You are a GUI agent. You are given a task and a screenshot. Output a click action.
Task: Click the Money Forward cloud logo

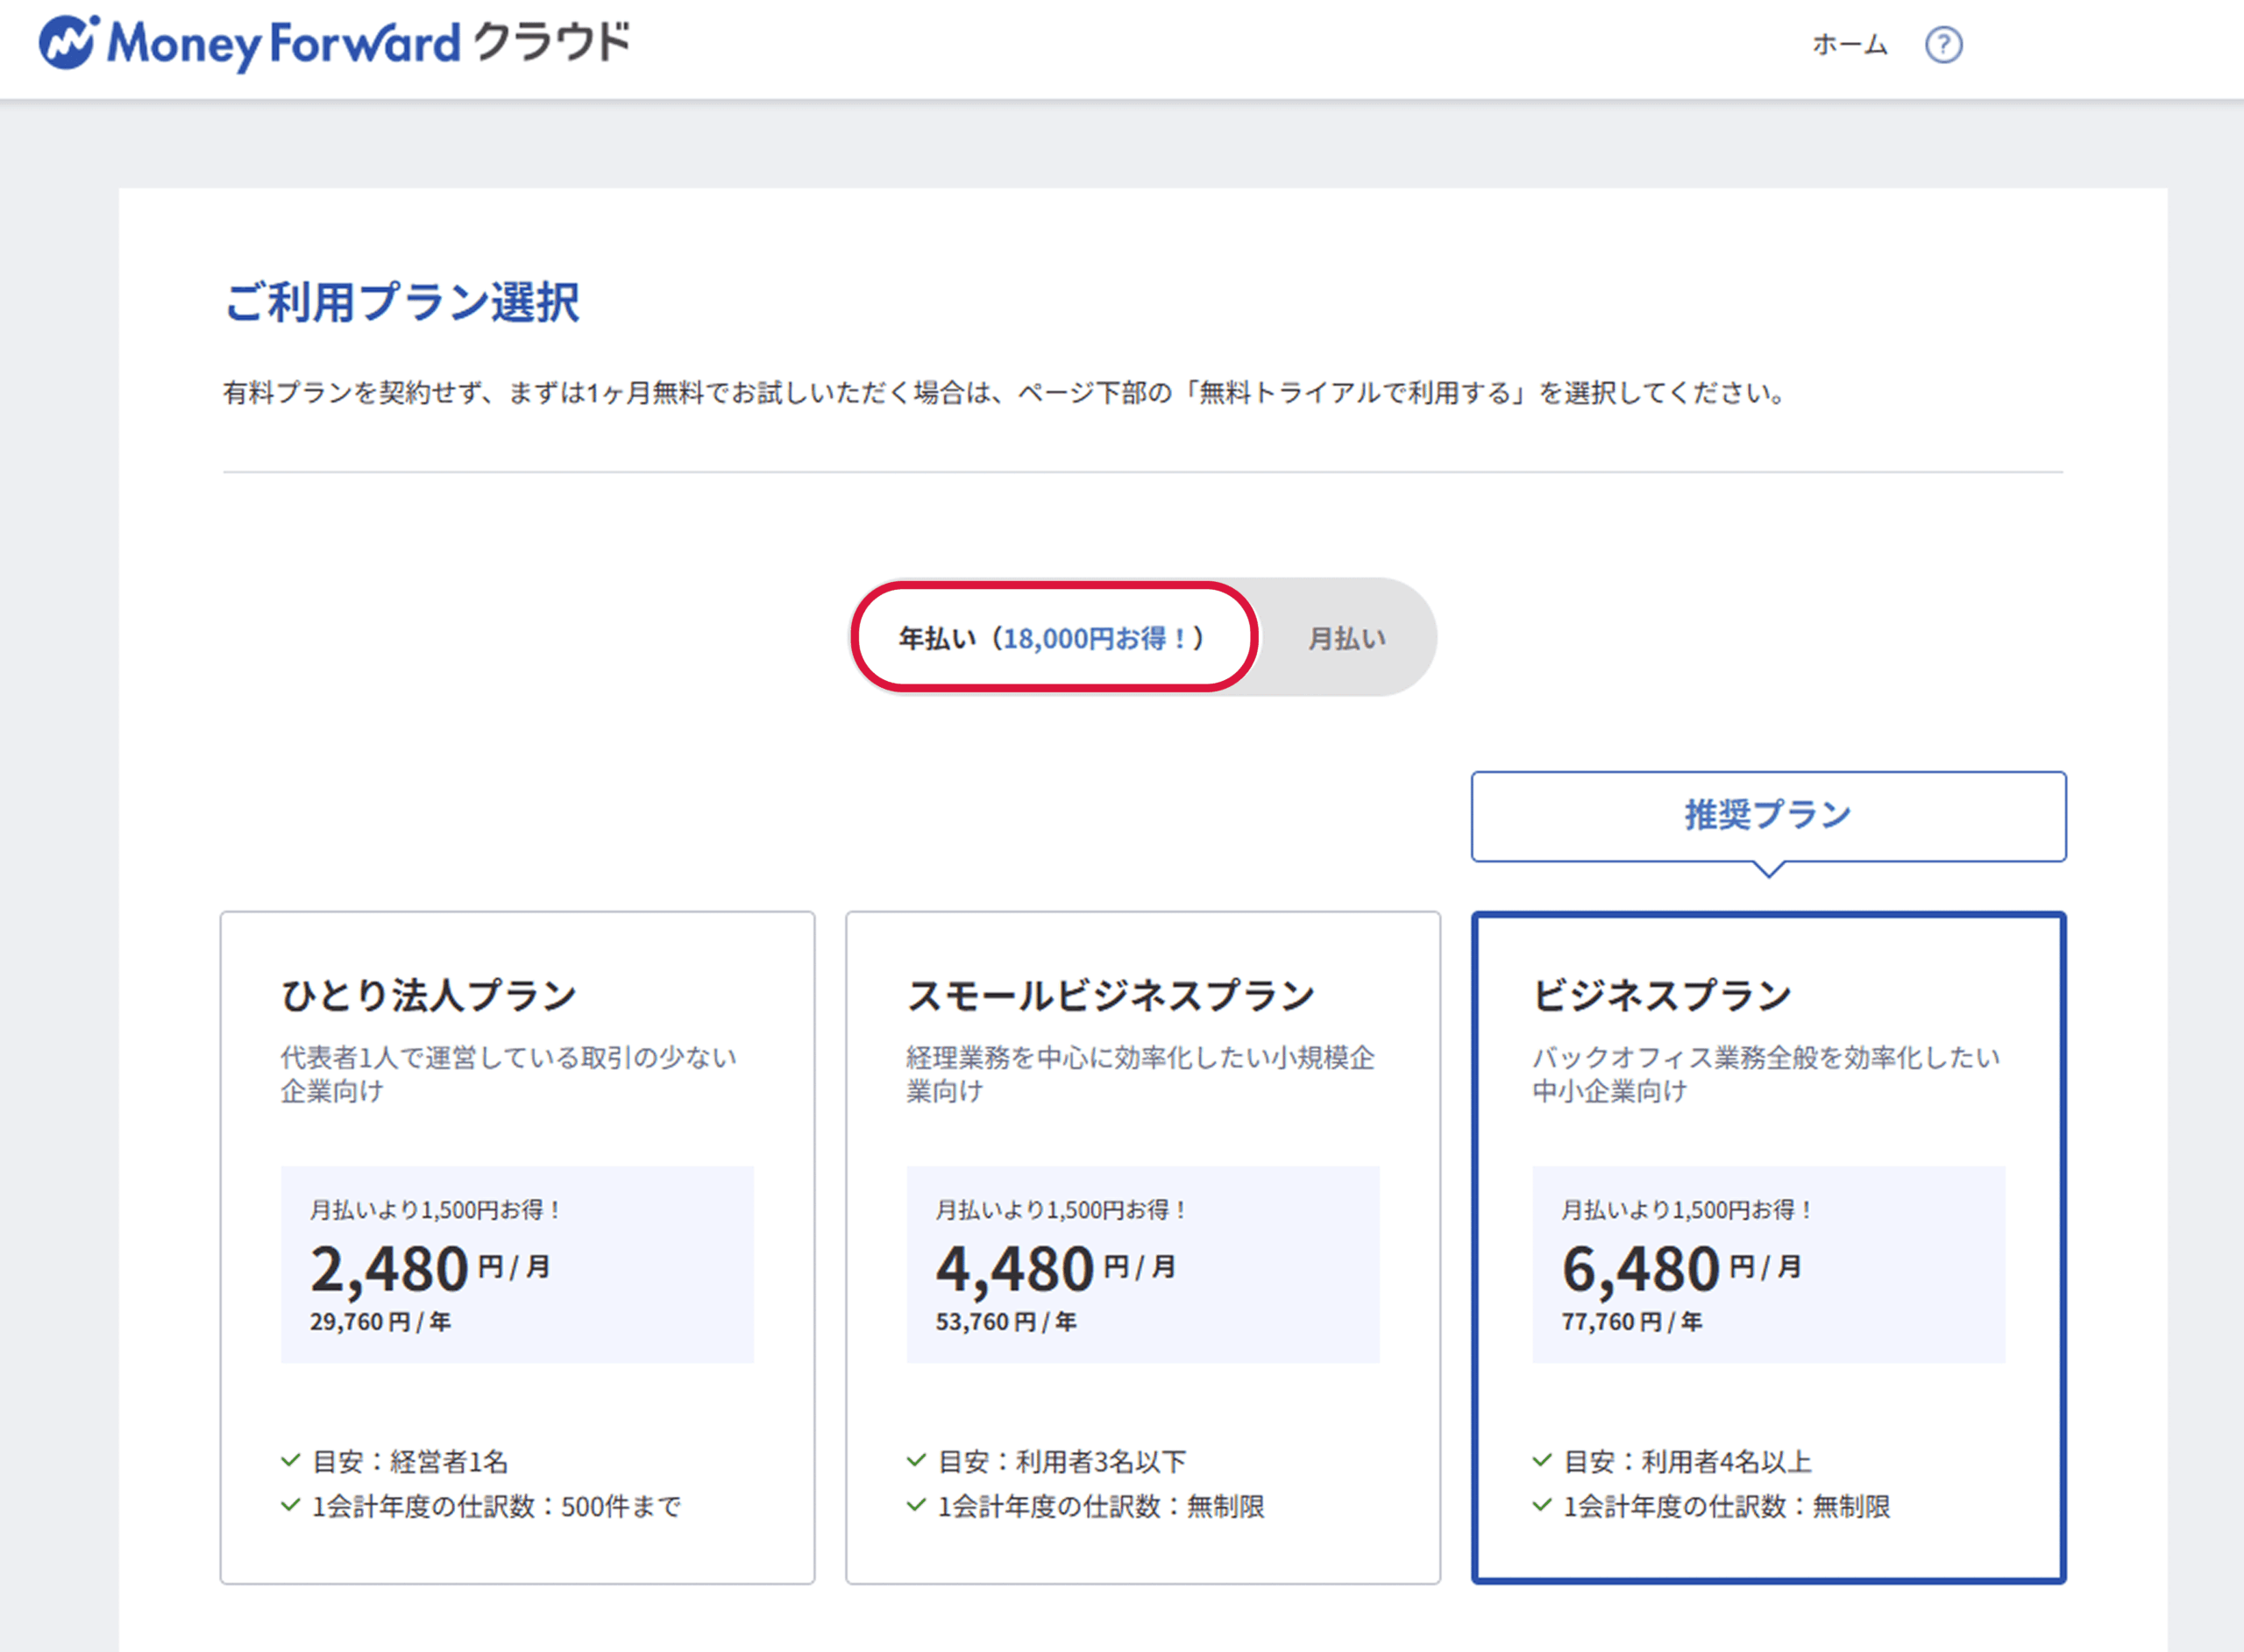pos(334,43)
